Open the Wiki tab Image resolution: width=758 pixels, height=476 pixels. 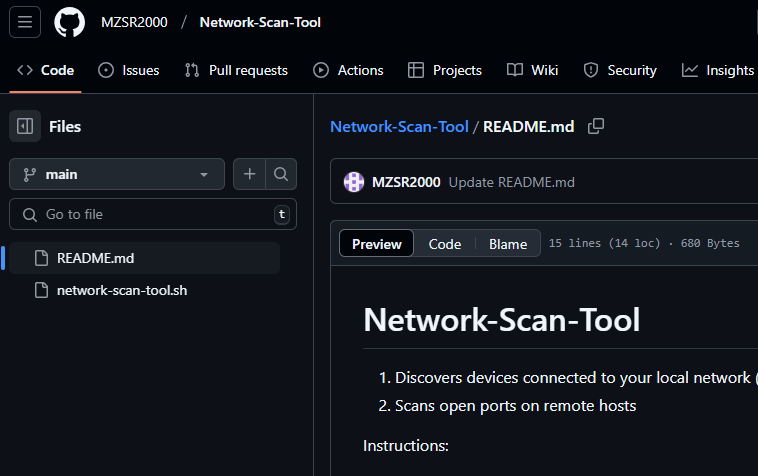(532, 70)
